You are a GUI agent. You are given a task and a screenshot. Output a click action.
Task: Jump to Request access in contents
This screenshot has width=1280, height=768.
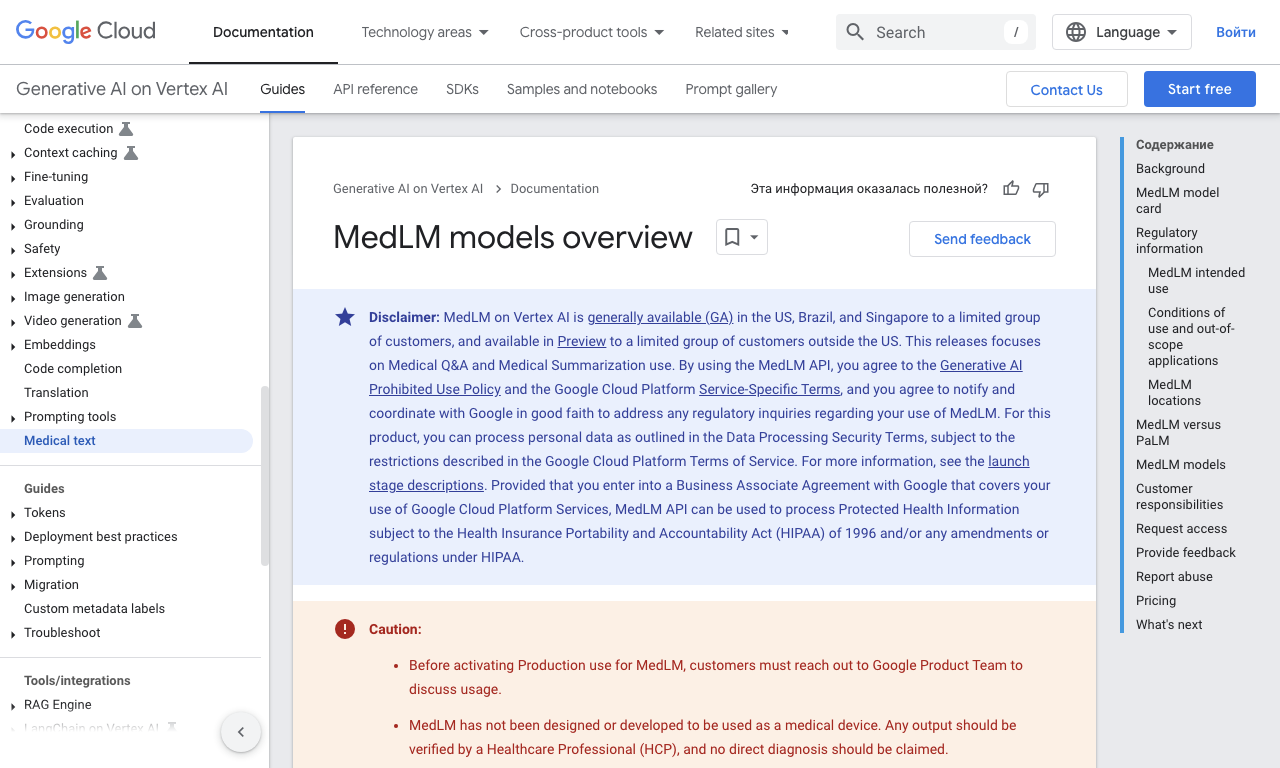1181,529
